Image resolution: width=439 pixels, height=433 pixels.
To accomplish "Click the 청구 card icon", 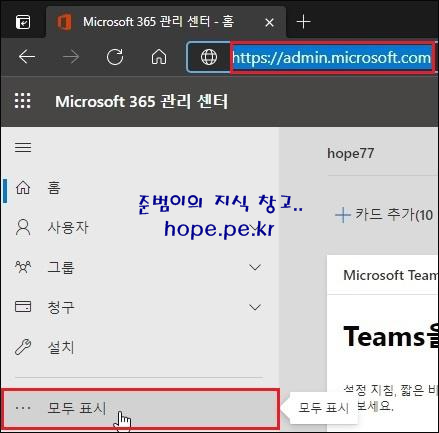I will click(x=23, y=307).
